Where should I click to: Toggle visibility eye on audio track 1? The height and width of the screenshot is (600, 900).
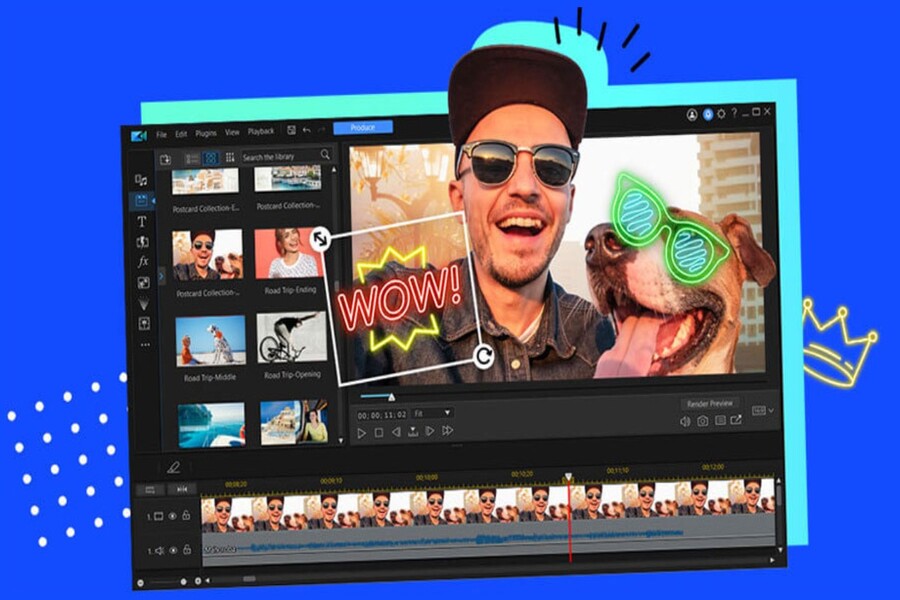pos(172,550)
